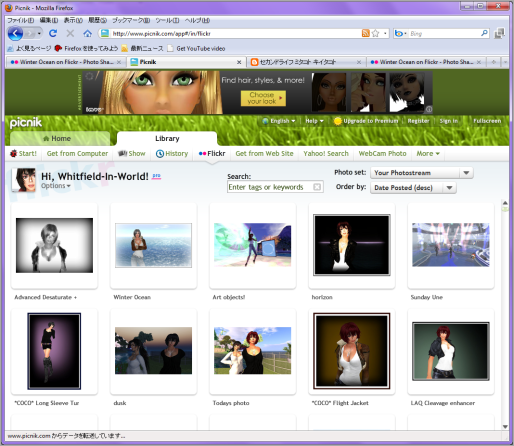Open the ファイル menu
514x446 pixels.
(21, 20)
